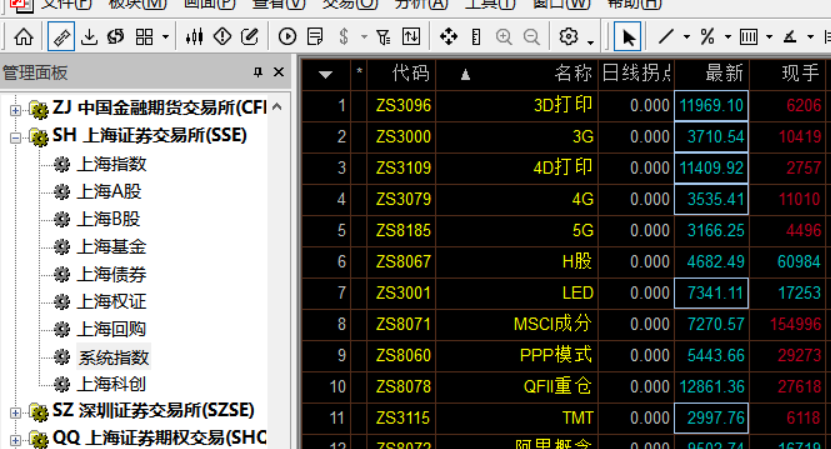Open the grid layout dropdown arrow
Image resolution: width=831 pixels, height=449 pixels.
[165, 37]
